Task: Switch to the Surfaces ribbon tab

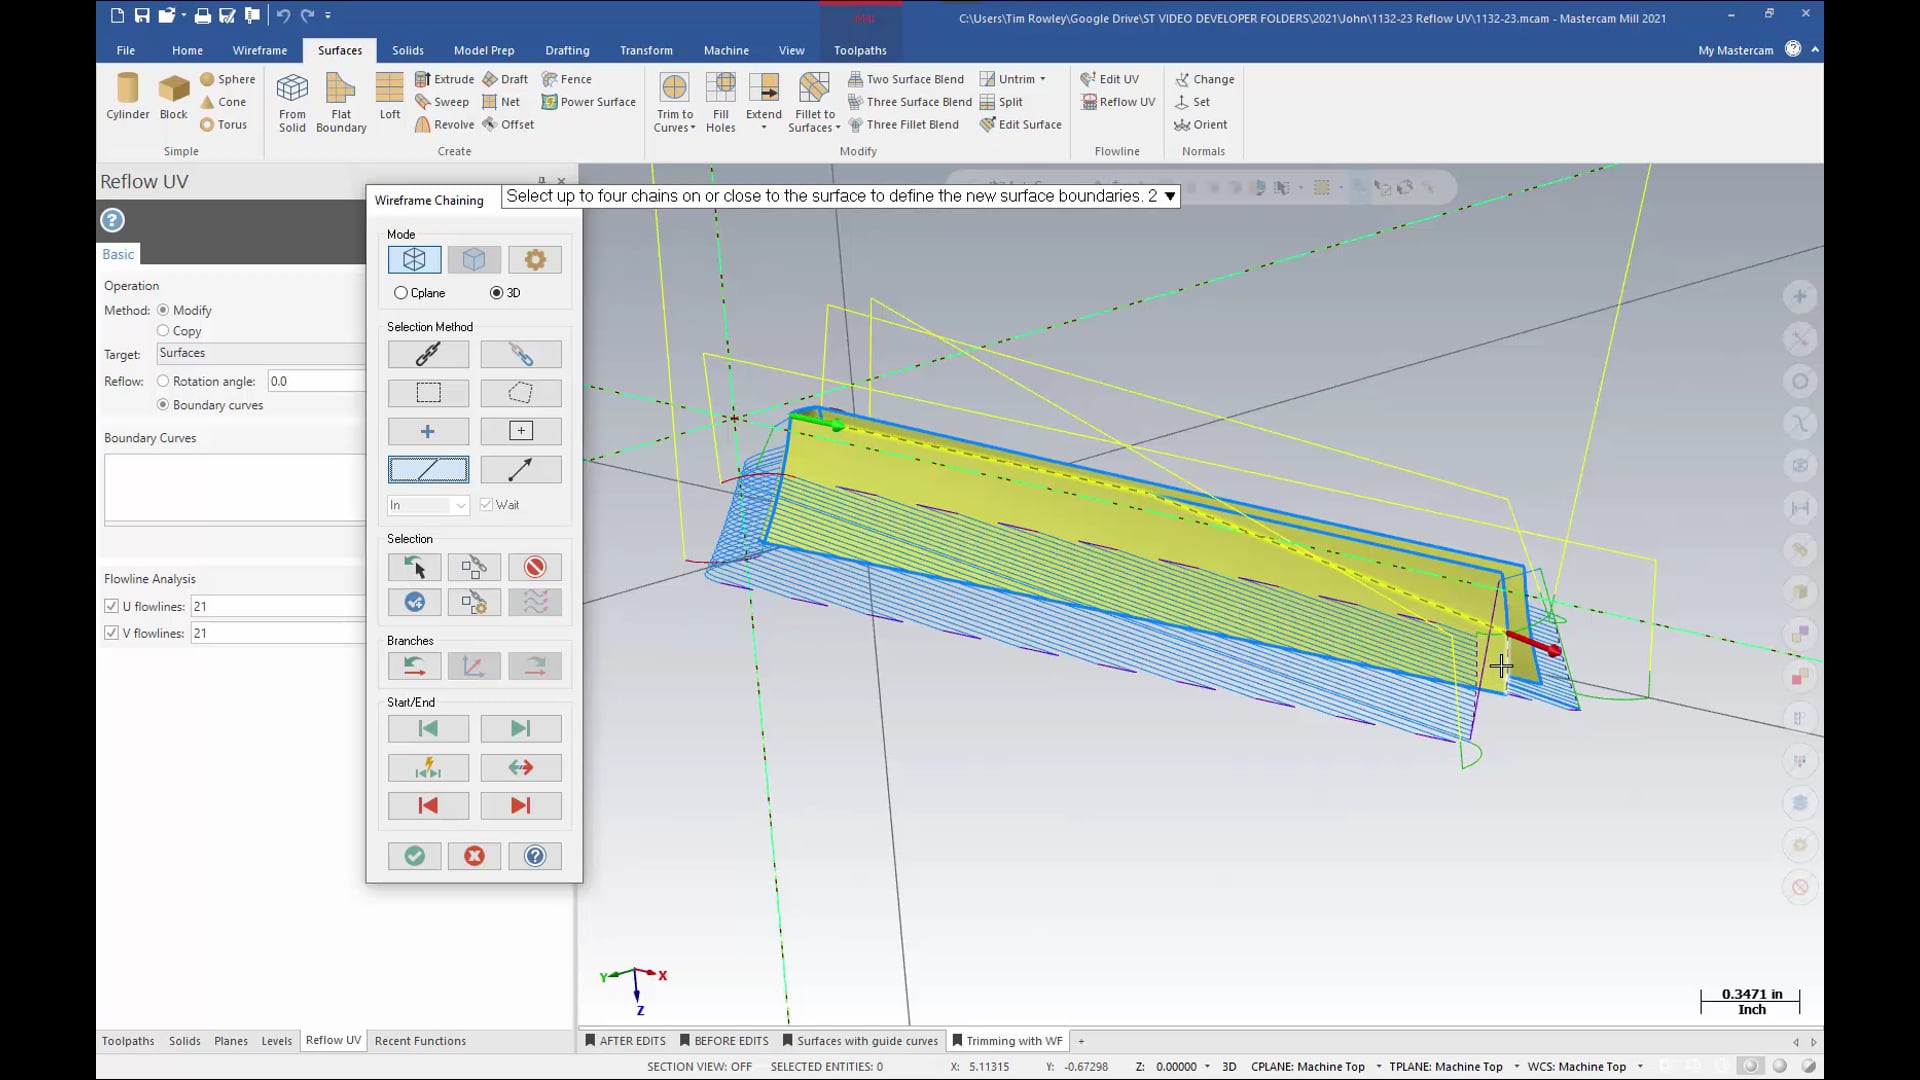Action: click(x=338, y=49)
